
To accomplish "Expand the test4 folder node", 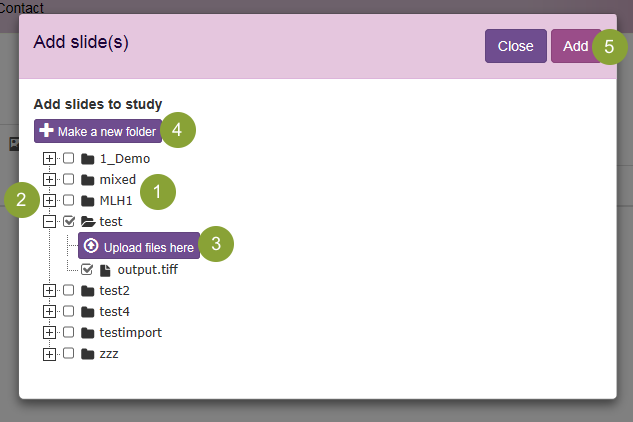I will [49, 312].
